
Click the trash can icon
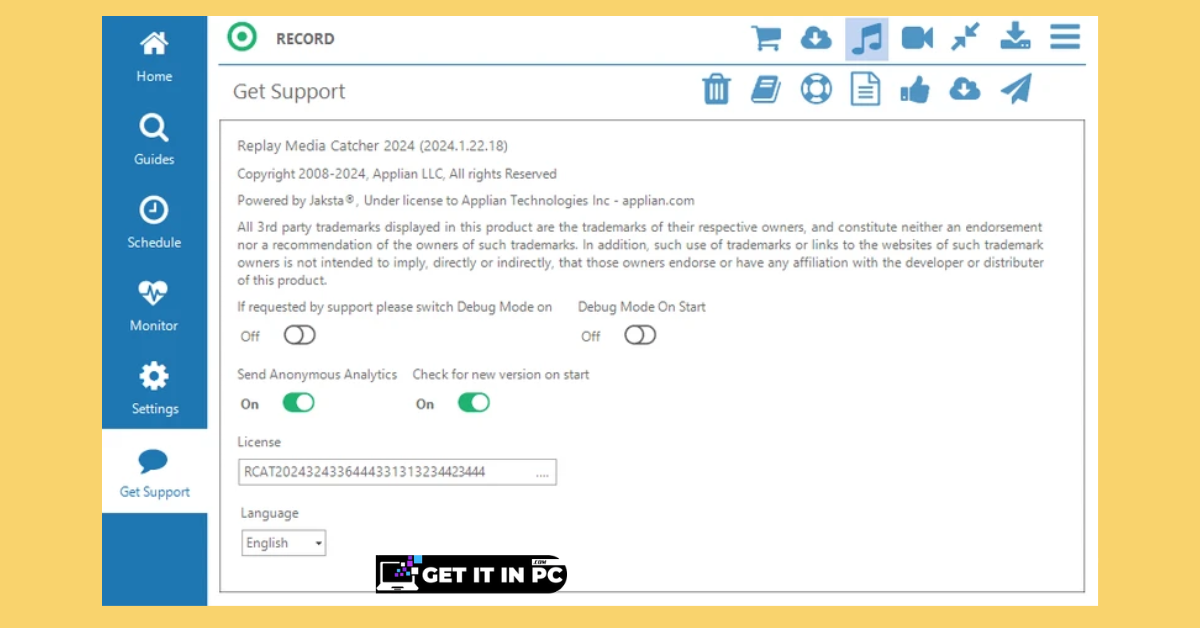(x=716, y=89)
